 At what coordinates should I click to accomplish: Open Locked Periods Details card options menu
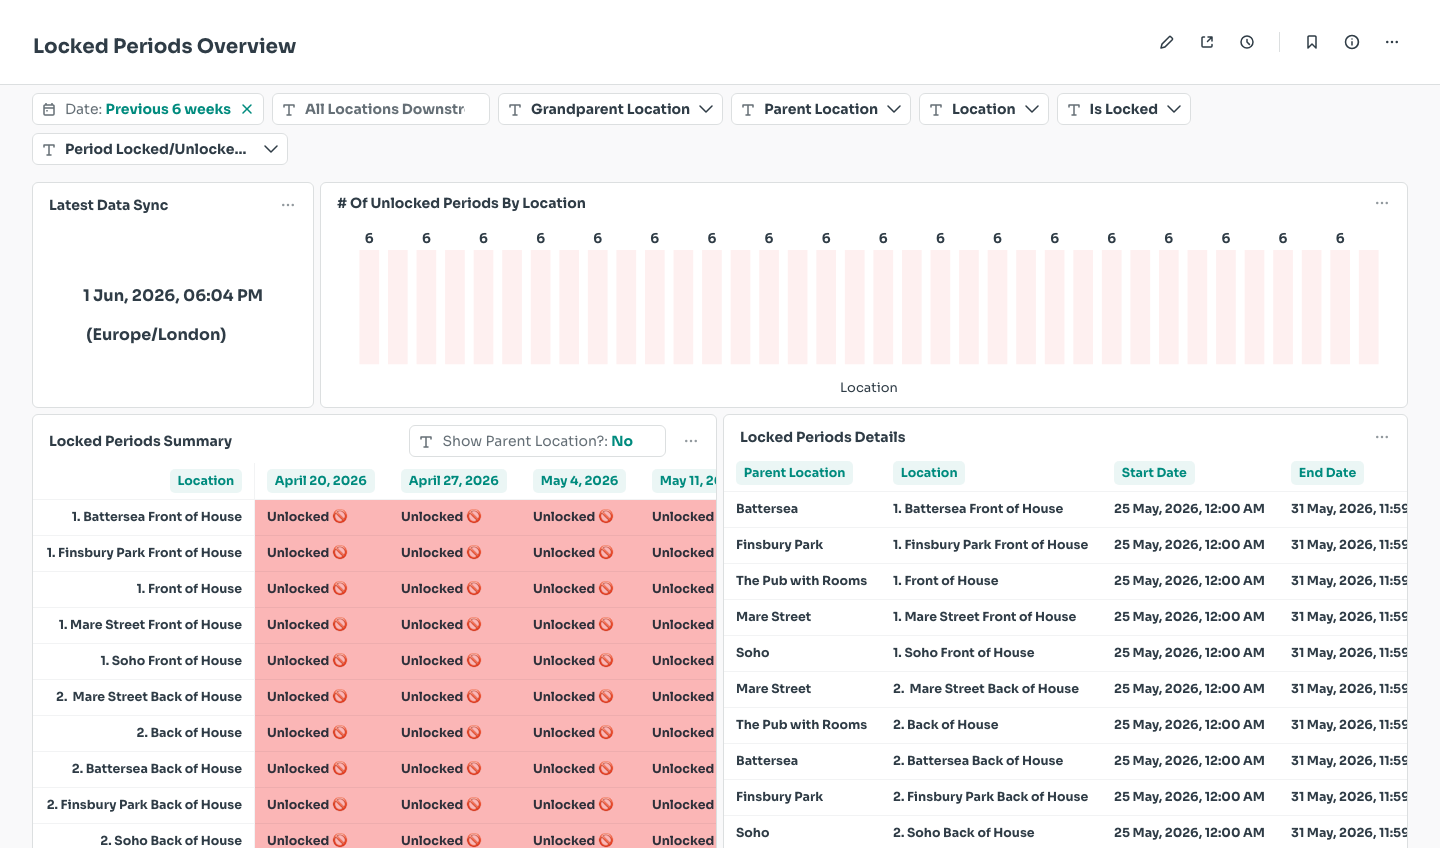[x=1382, y=437]
